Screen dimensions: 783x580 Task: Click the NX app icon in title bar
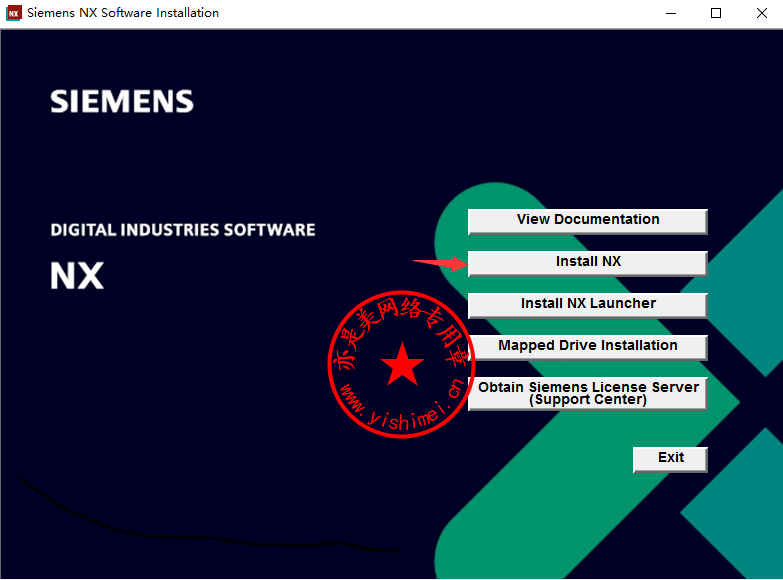pos(13,13)
